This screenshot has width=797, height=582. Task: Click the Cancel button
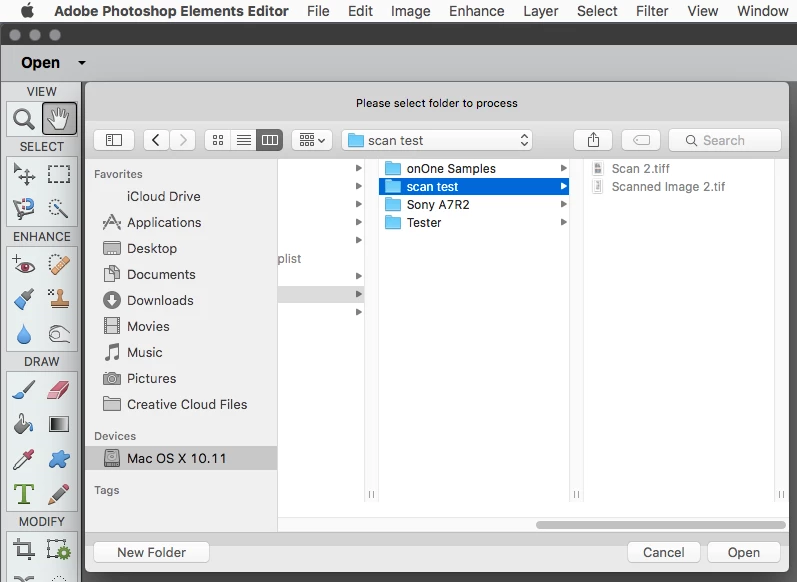pyautogui.click(x=663, y=552)
